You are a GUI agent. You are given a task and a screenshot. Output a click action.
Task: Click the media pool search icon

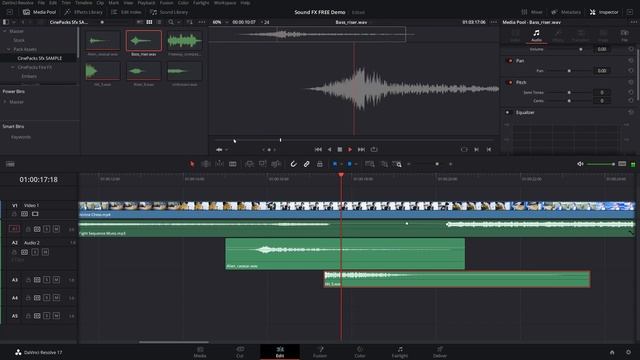(x=171, y=22)
